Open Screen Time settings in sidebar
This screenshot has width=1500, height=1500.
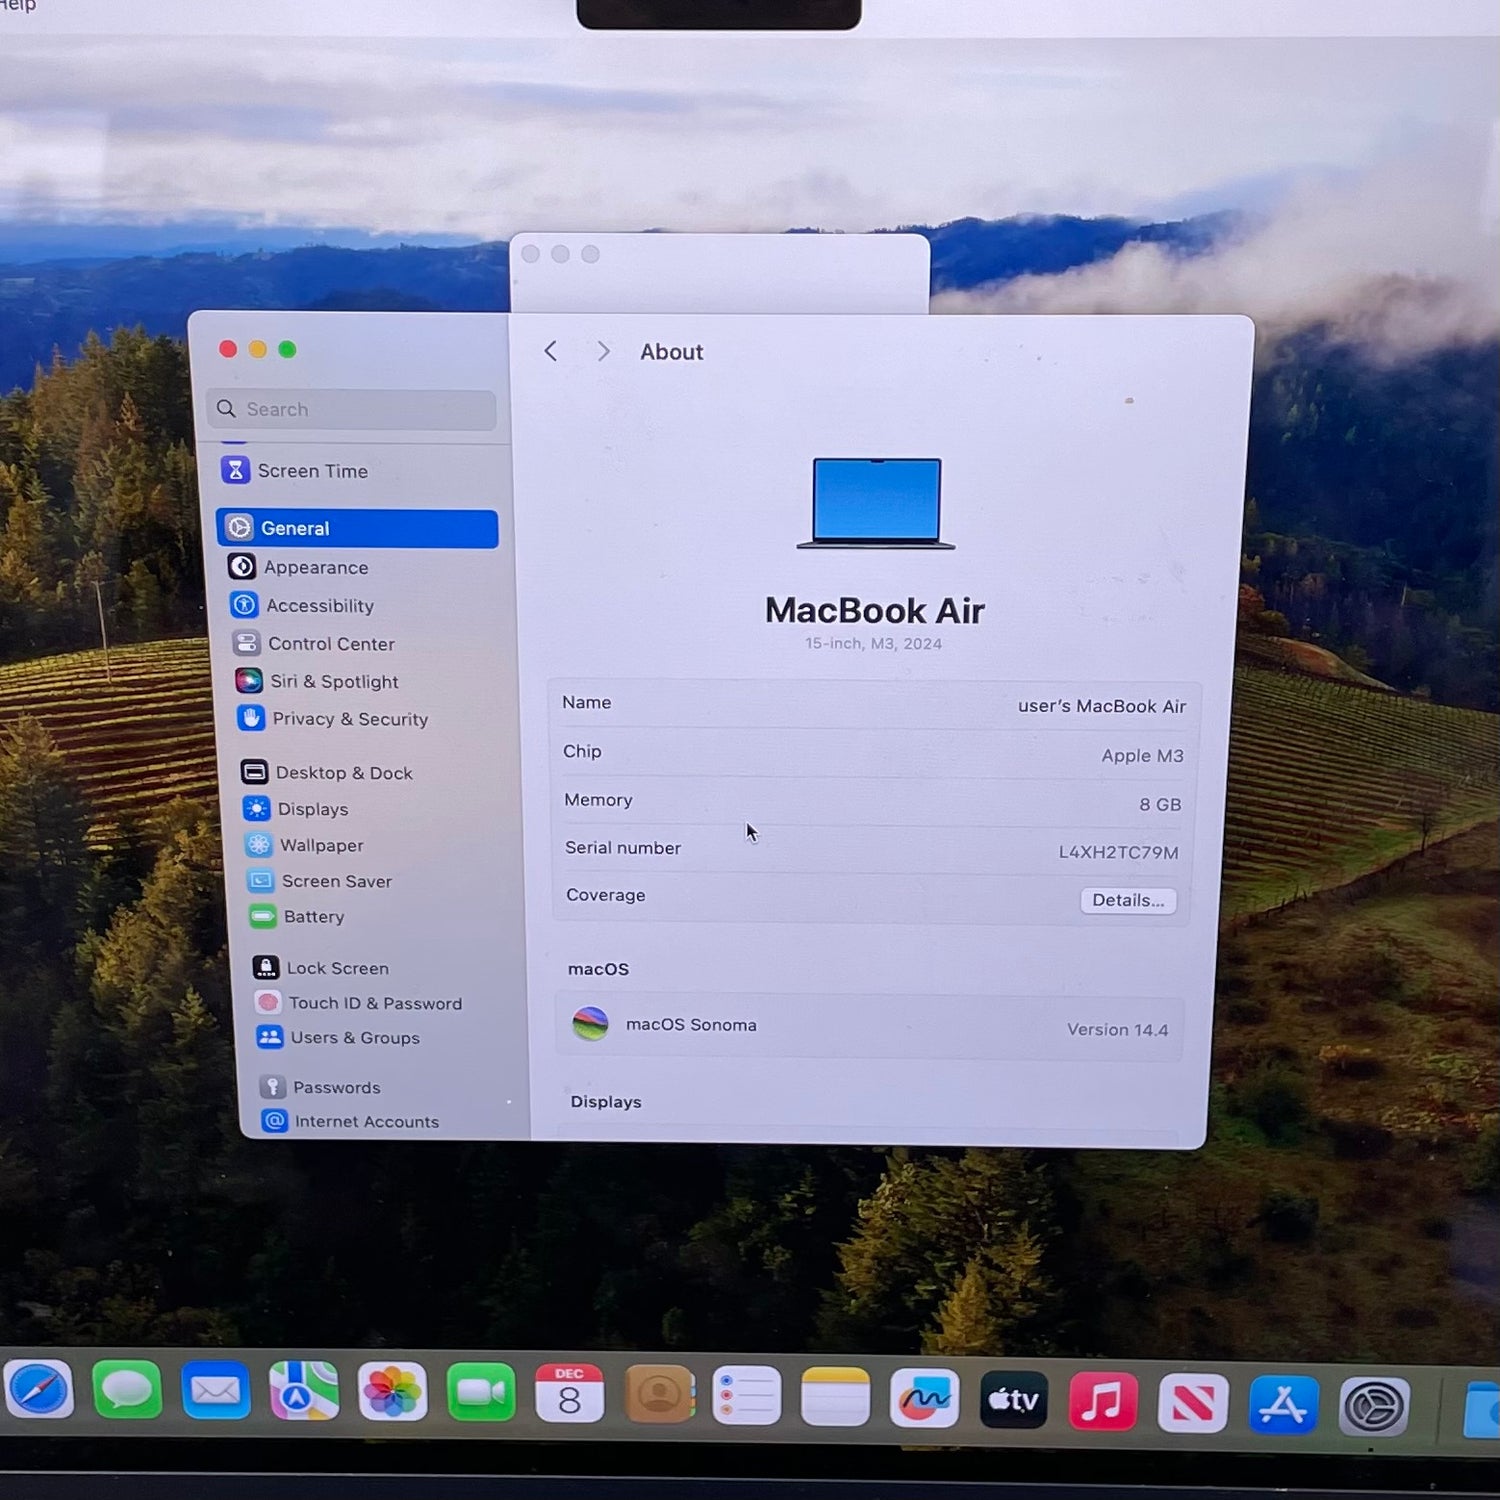coord(310,471)
